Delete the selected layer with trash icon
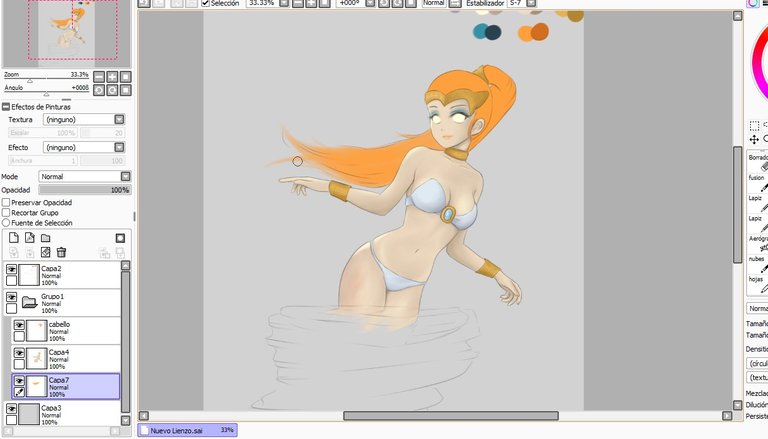 tap(61, 252)
